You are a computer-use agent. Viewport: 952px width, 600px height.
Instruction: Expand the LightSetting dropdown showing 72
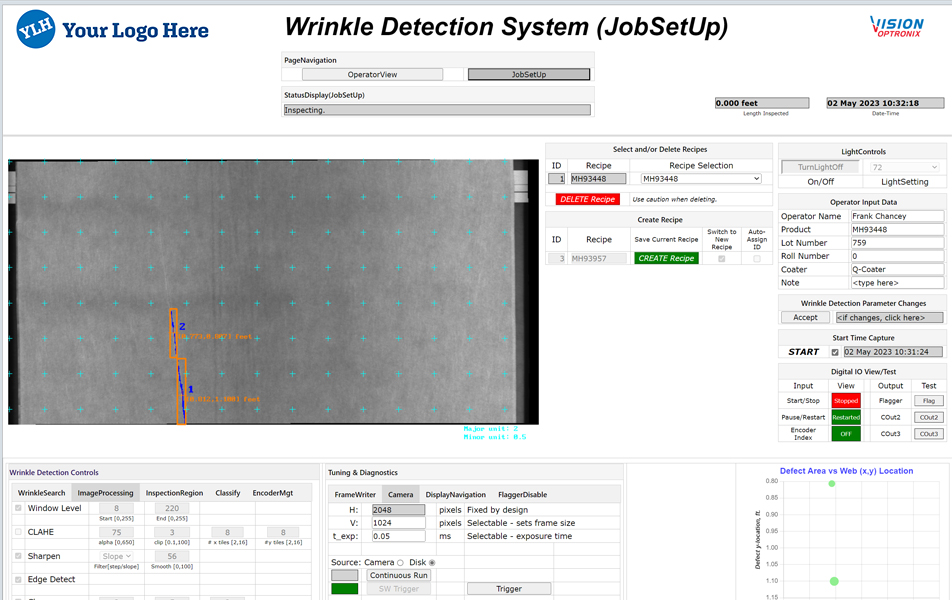[x=905, y=167]
